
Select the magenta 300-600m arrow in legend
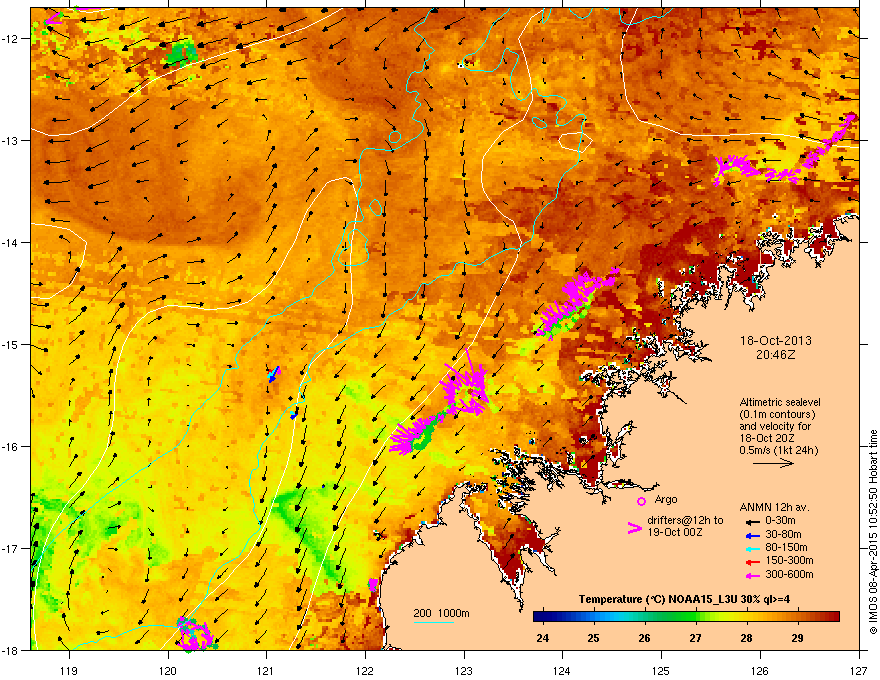pos(754,575)
